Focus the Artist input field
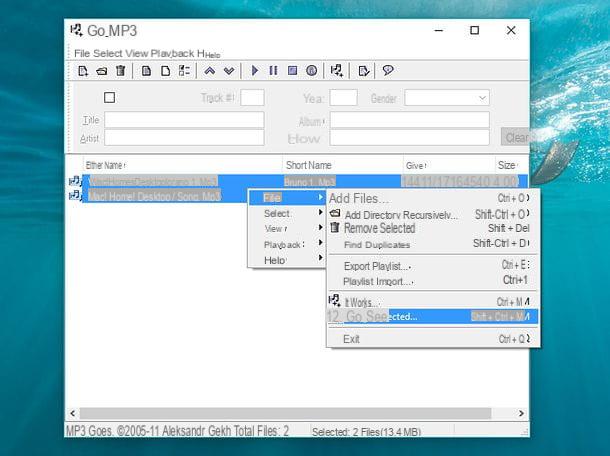The height and width of the screenshot is (456, 610). (x=184, y=138)
